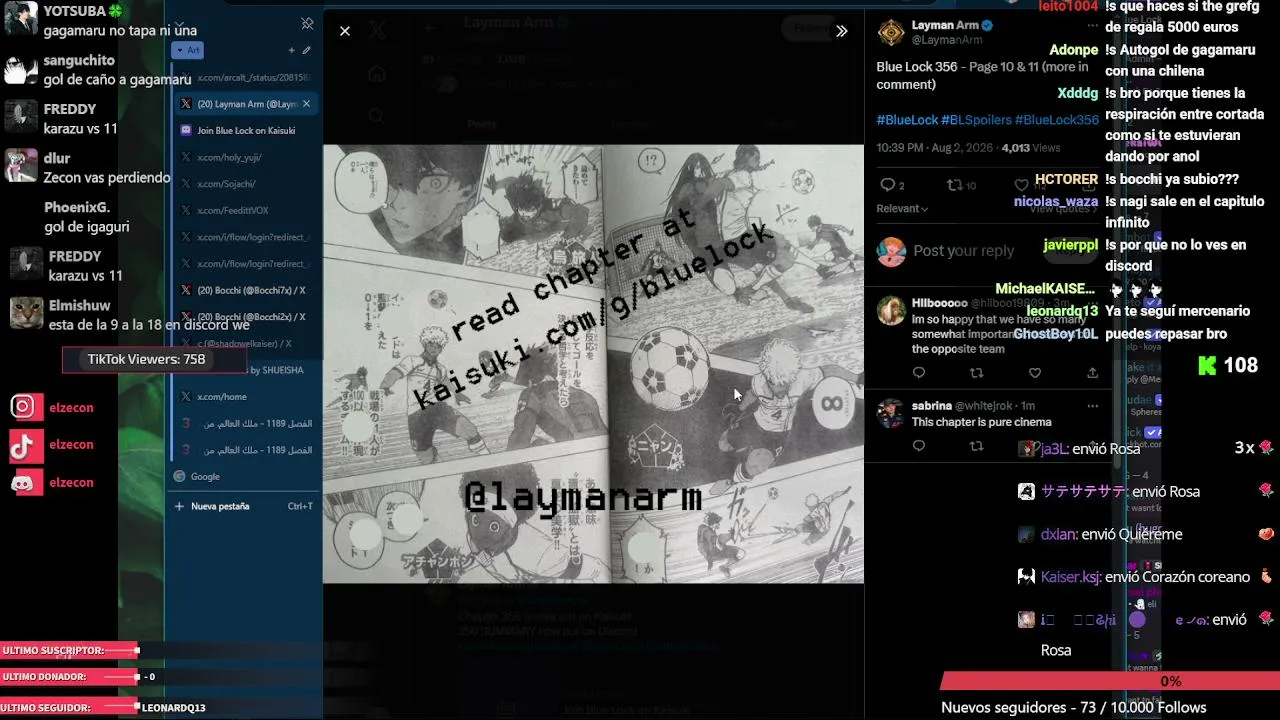Click the manga page image

(593, 364)
